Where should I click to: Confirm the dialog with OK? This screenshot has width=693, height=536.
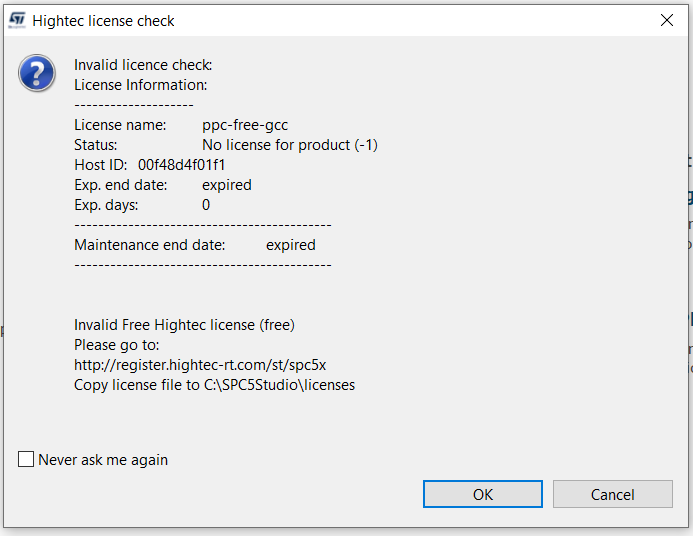(x=483, y=494)
